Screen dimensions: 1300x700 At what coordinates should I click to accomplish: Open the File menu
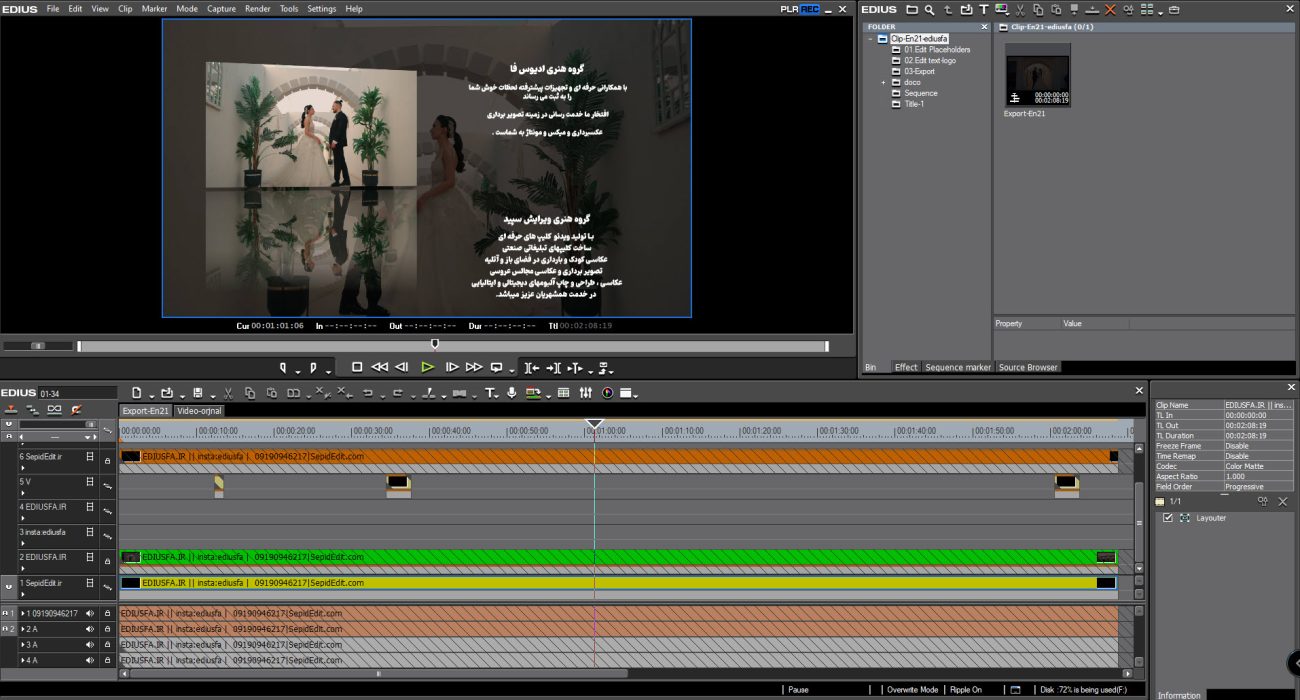point(53,8)
